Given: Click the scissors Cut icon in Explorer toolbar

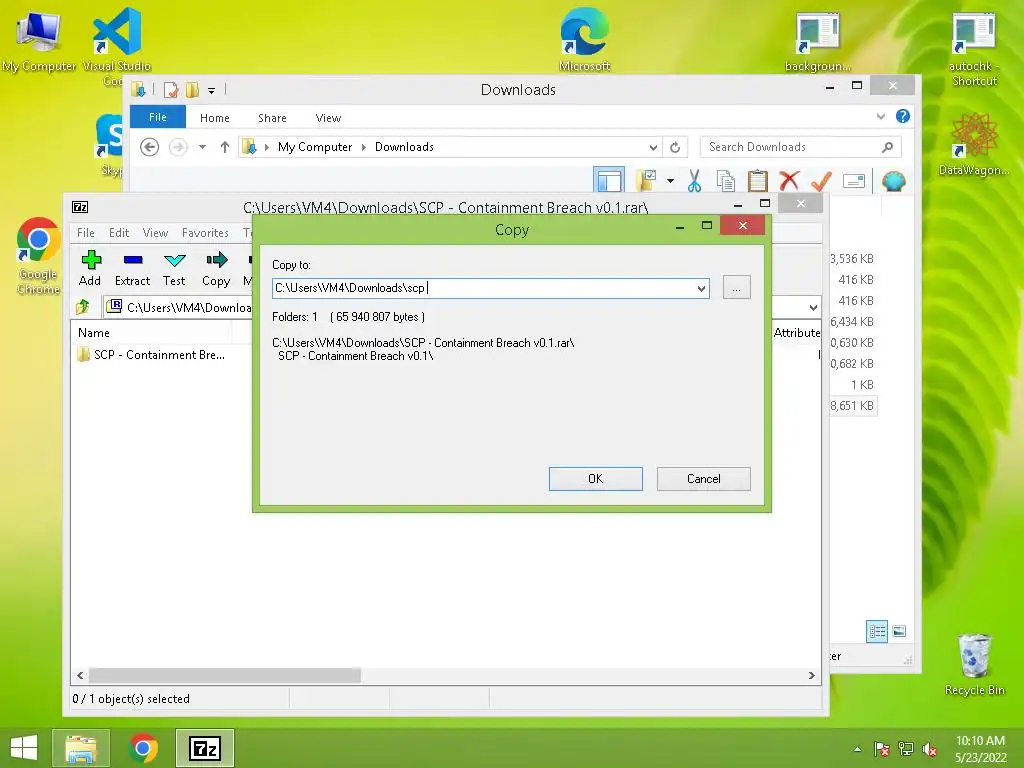Looking at the screenshot, I should tap(694, 180).
